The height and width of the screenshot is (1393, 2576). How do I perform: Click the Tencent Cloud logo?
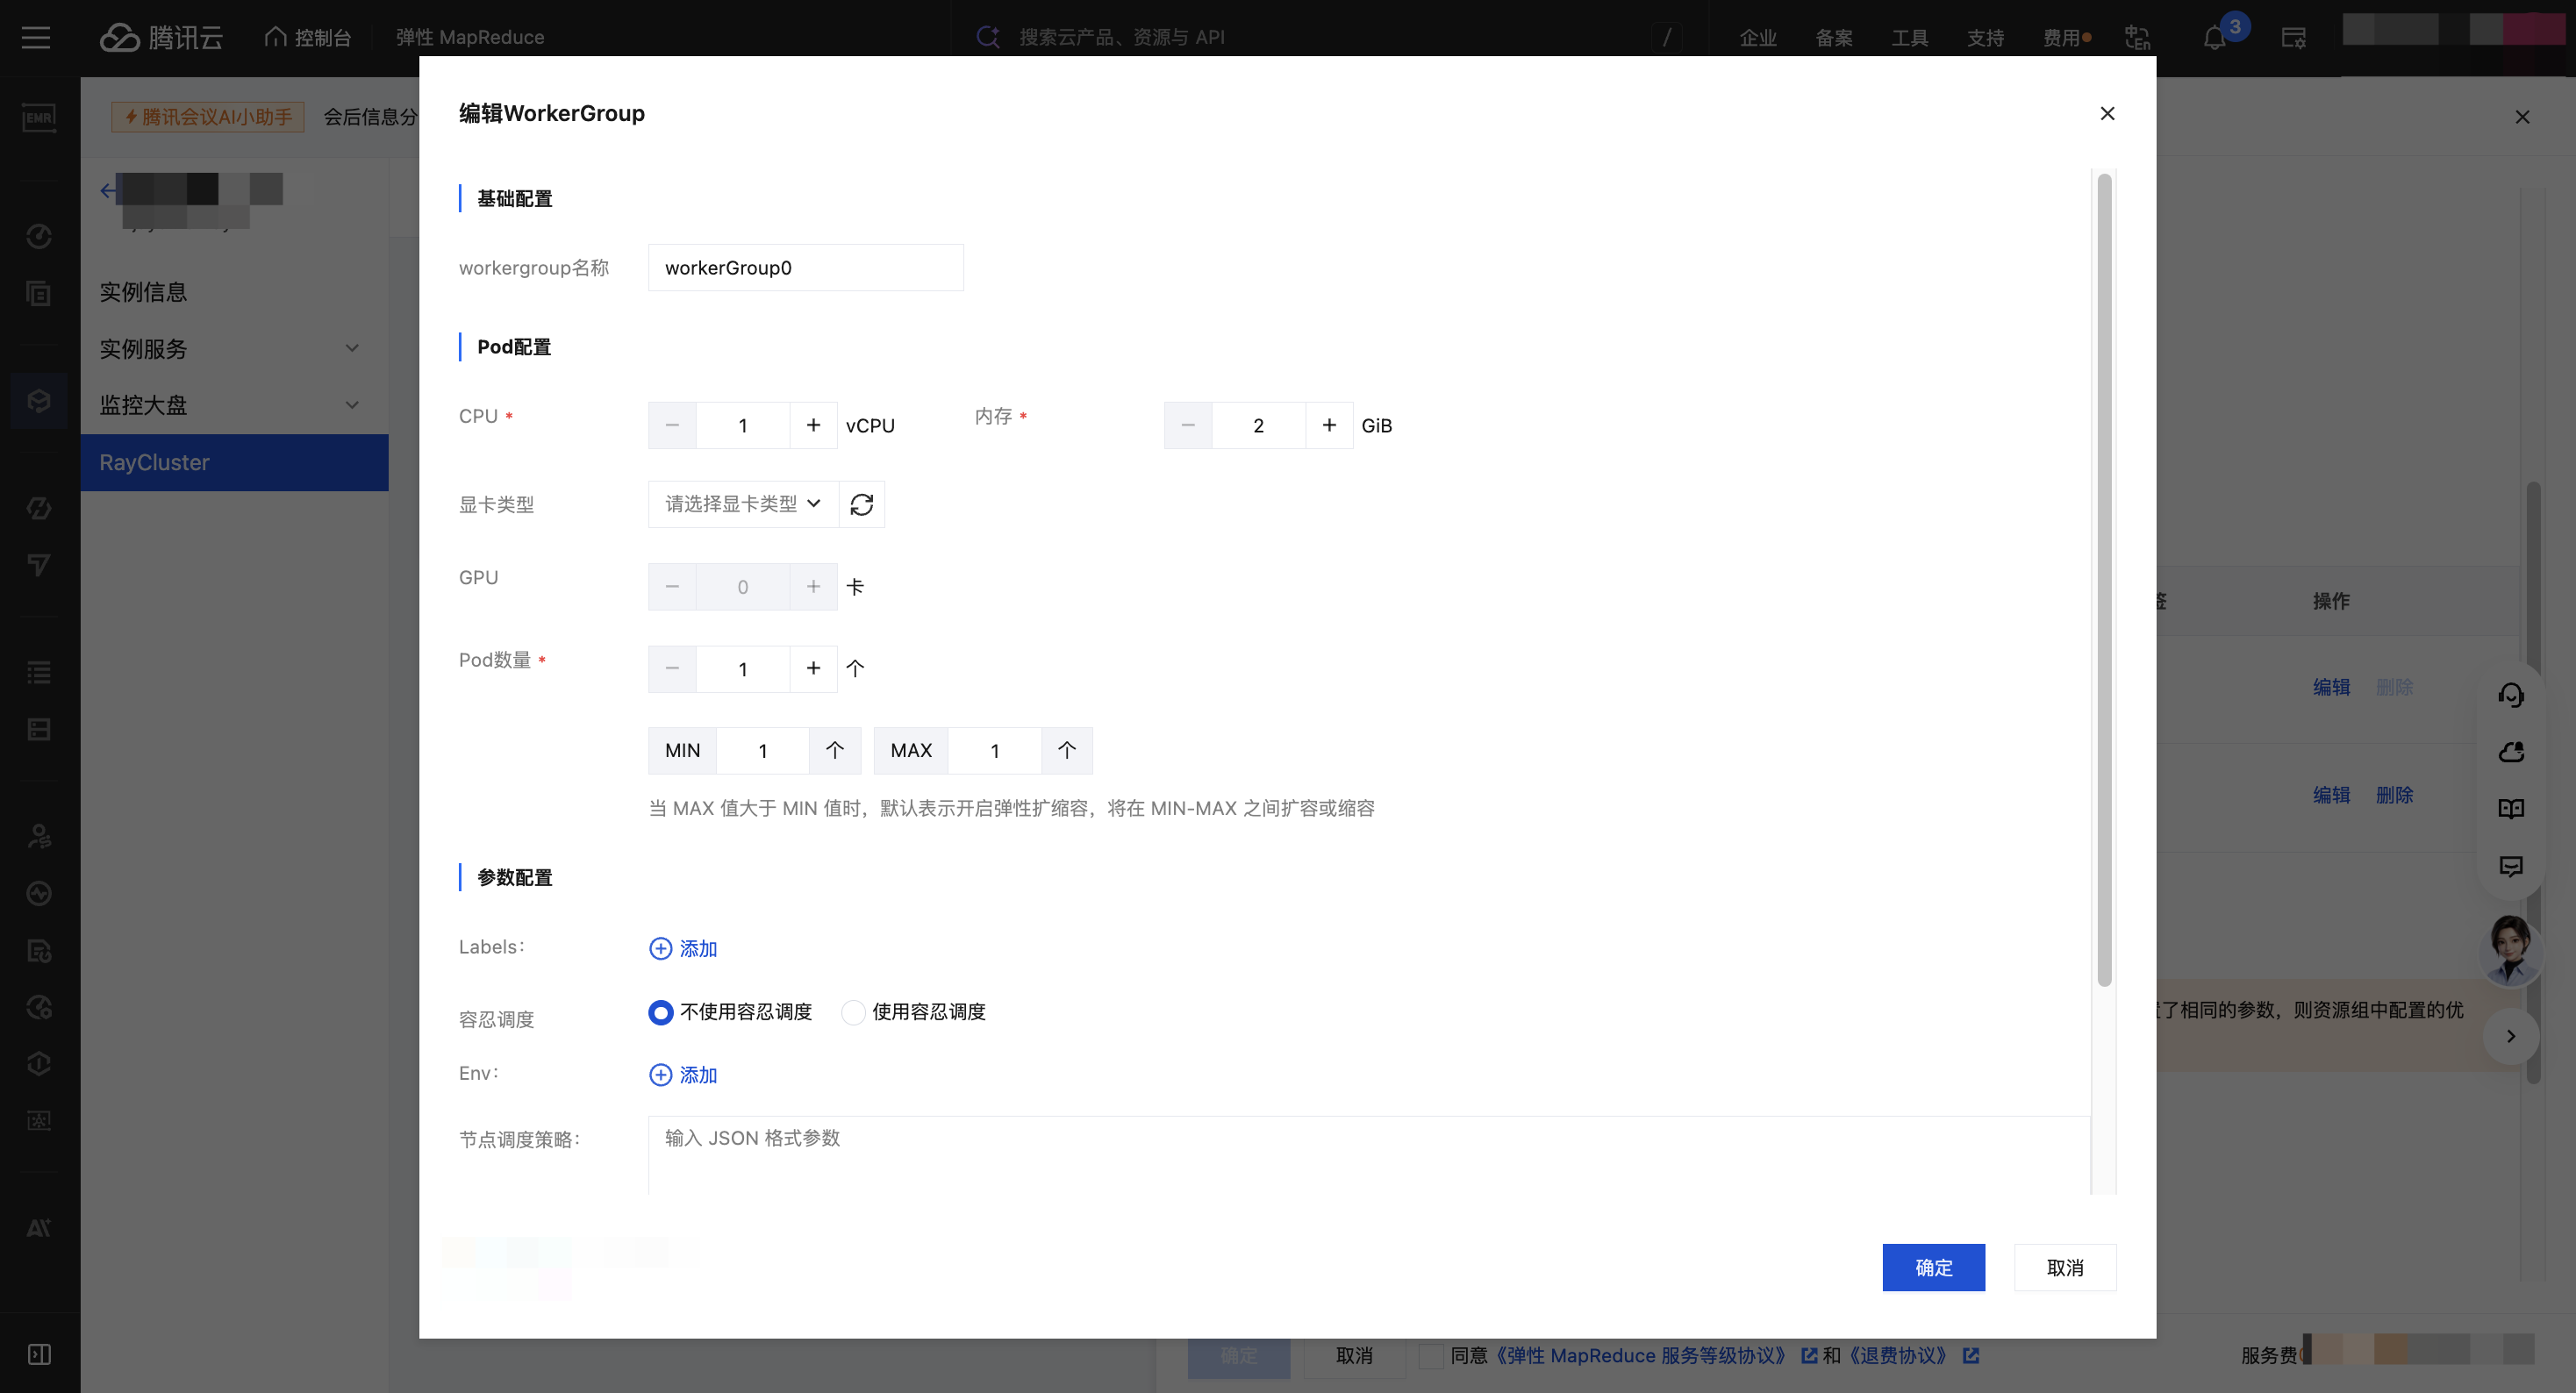click(x=161, y=37)
